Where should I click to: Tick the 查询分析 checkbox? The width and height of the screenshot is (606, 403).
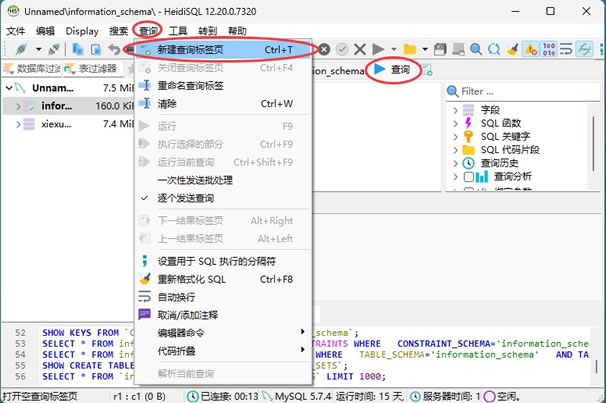[468, 177]
